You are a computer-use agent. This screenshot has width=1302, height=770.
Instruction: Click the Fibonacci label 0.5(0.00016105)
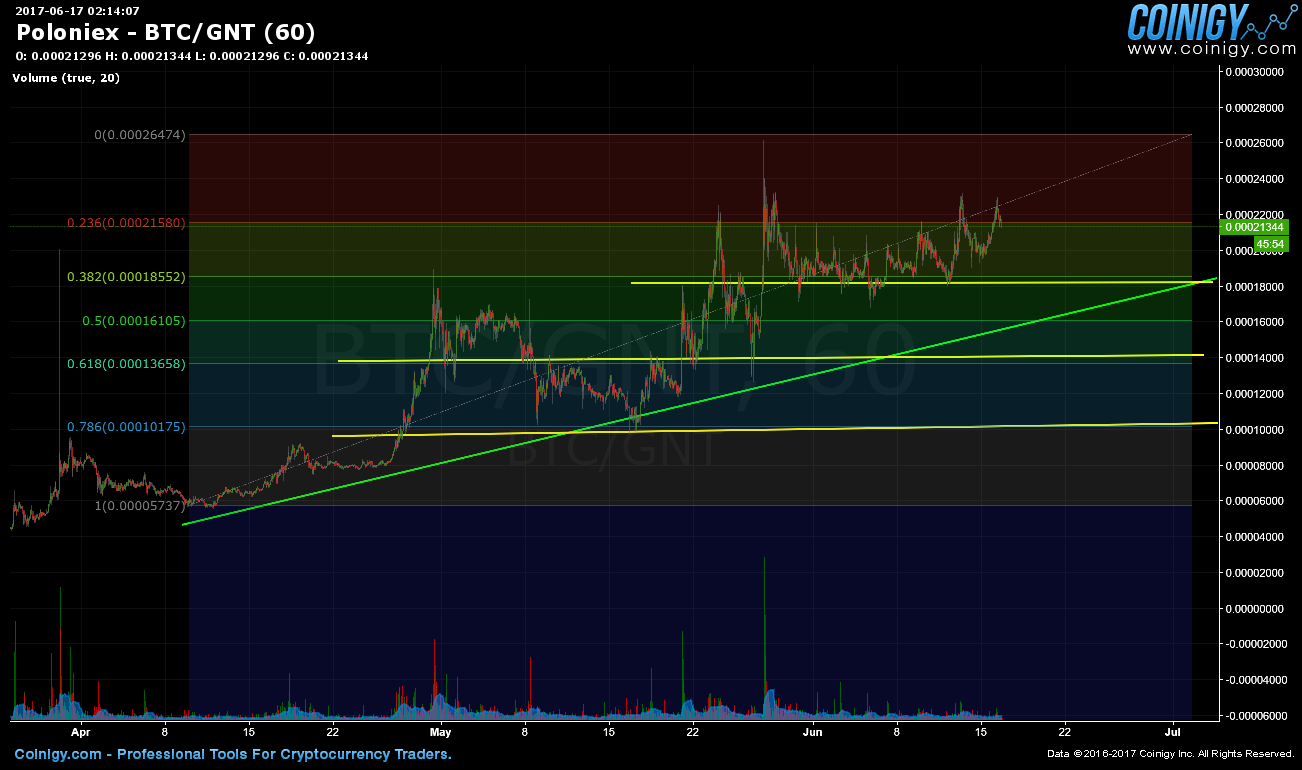click(135, 320)
